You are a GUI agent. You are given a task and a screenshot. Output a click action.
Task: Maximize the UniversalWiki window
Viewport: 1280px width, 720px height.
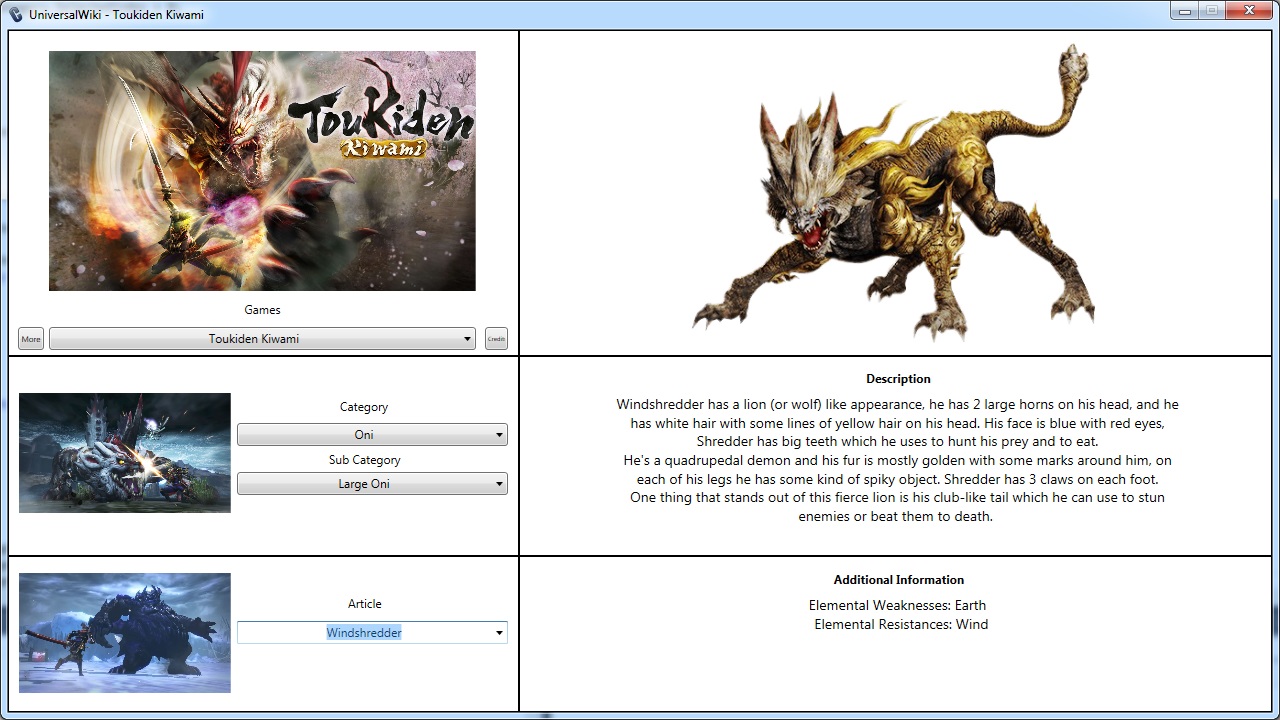1212,10
